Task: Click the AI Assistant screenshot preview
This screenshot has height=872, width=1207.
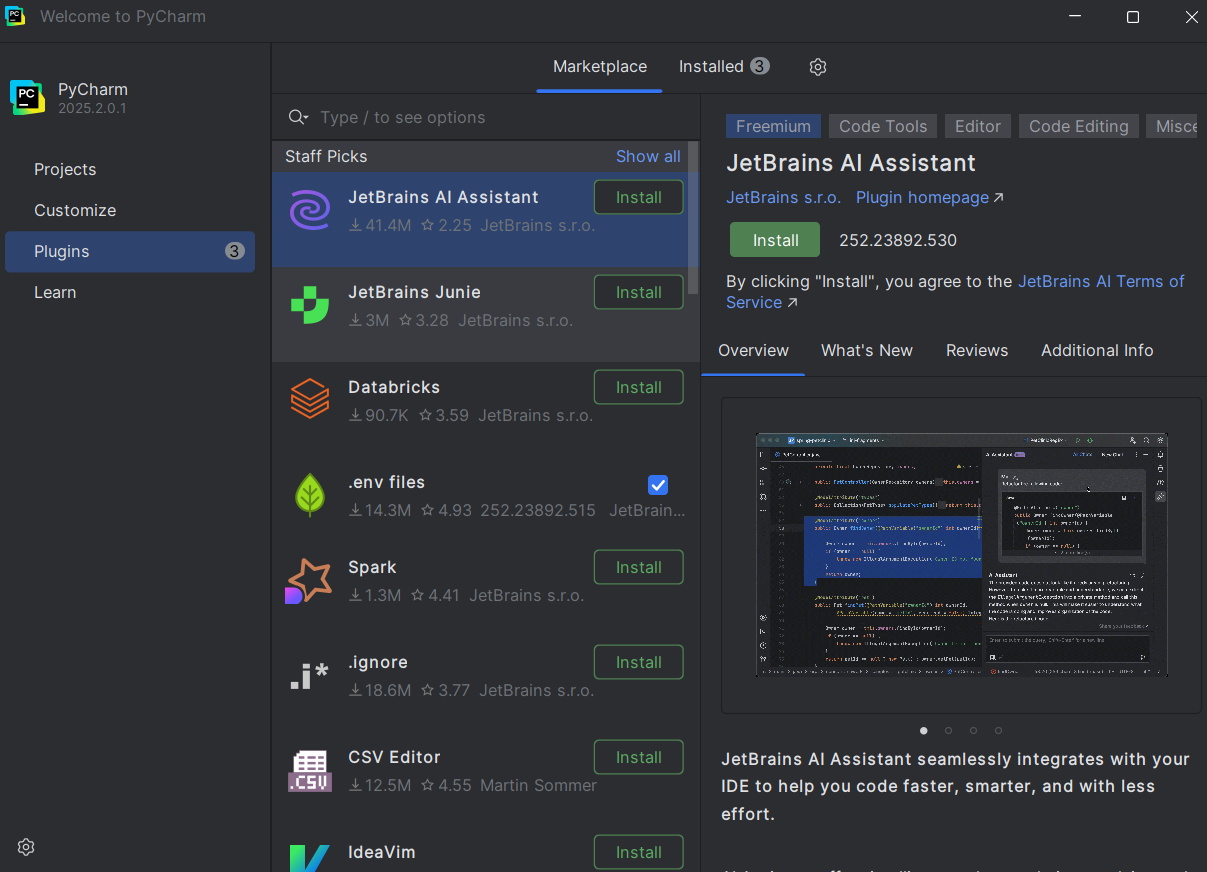Action: pyautogui.click(x=961, y=555)
